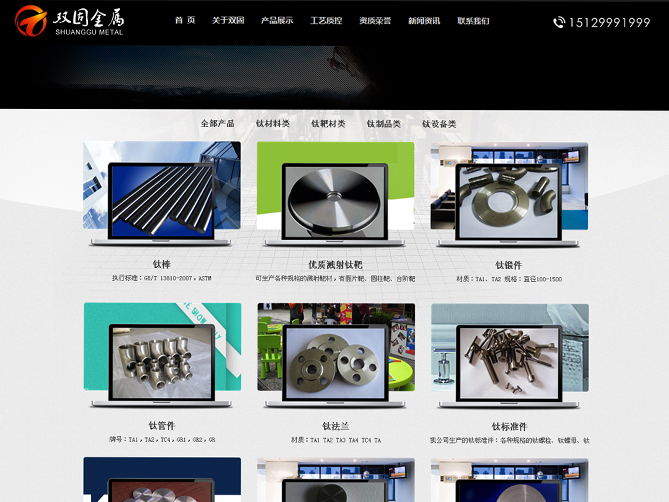Click the Shuanggu Metal logo

click(68, 20)
